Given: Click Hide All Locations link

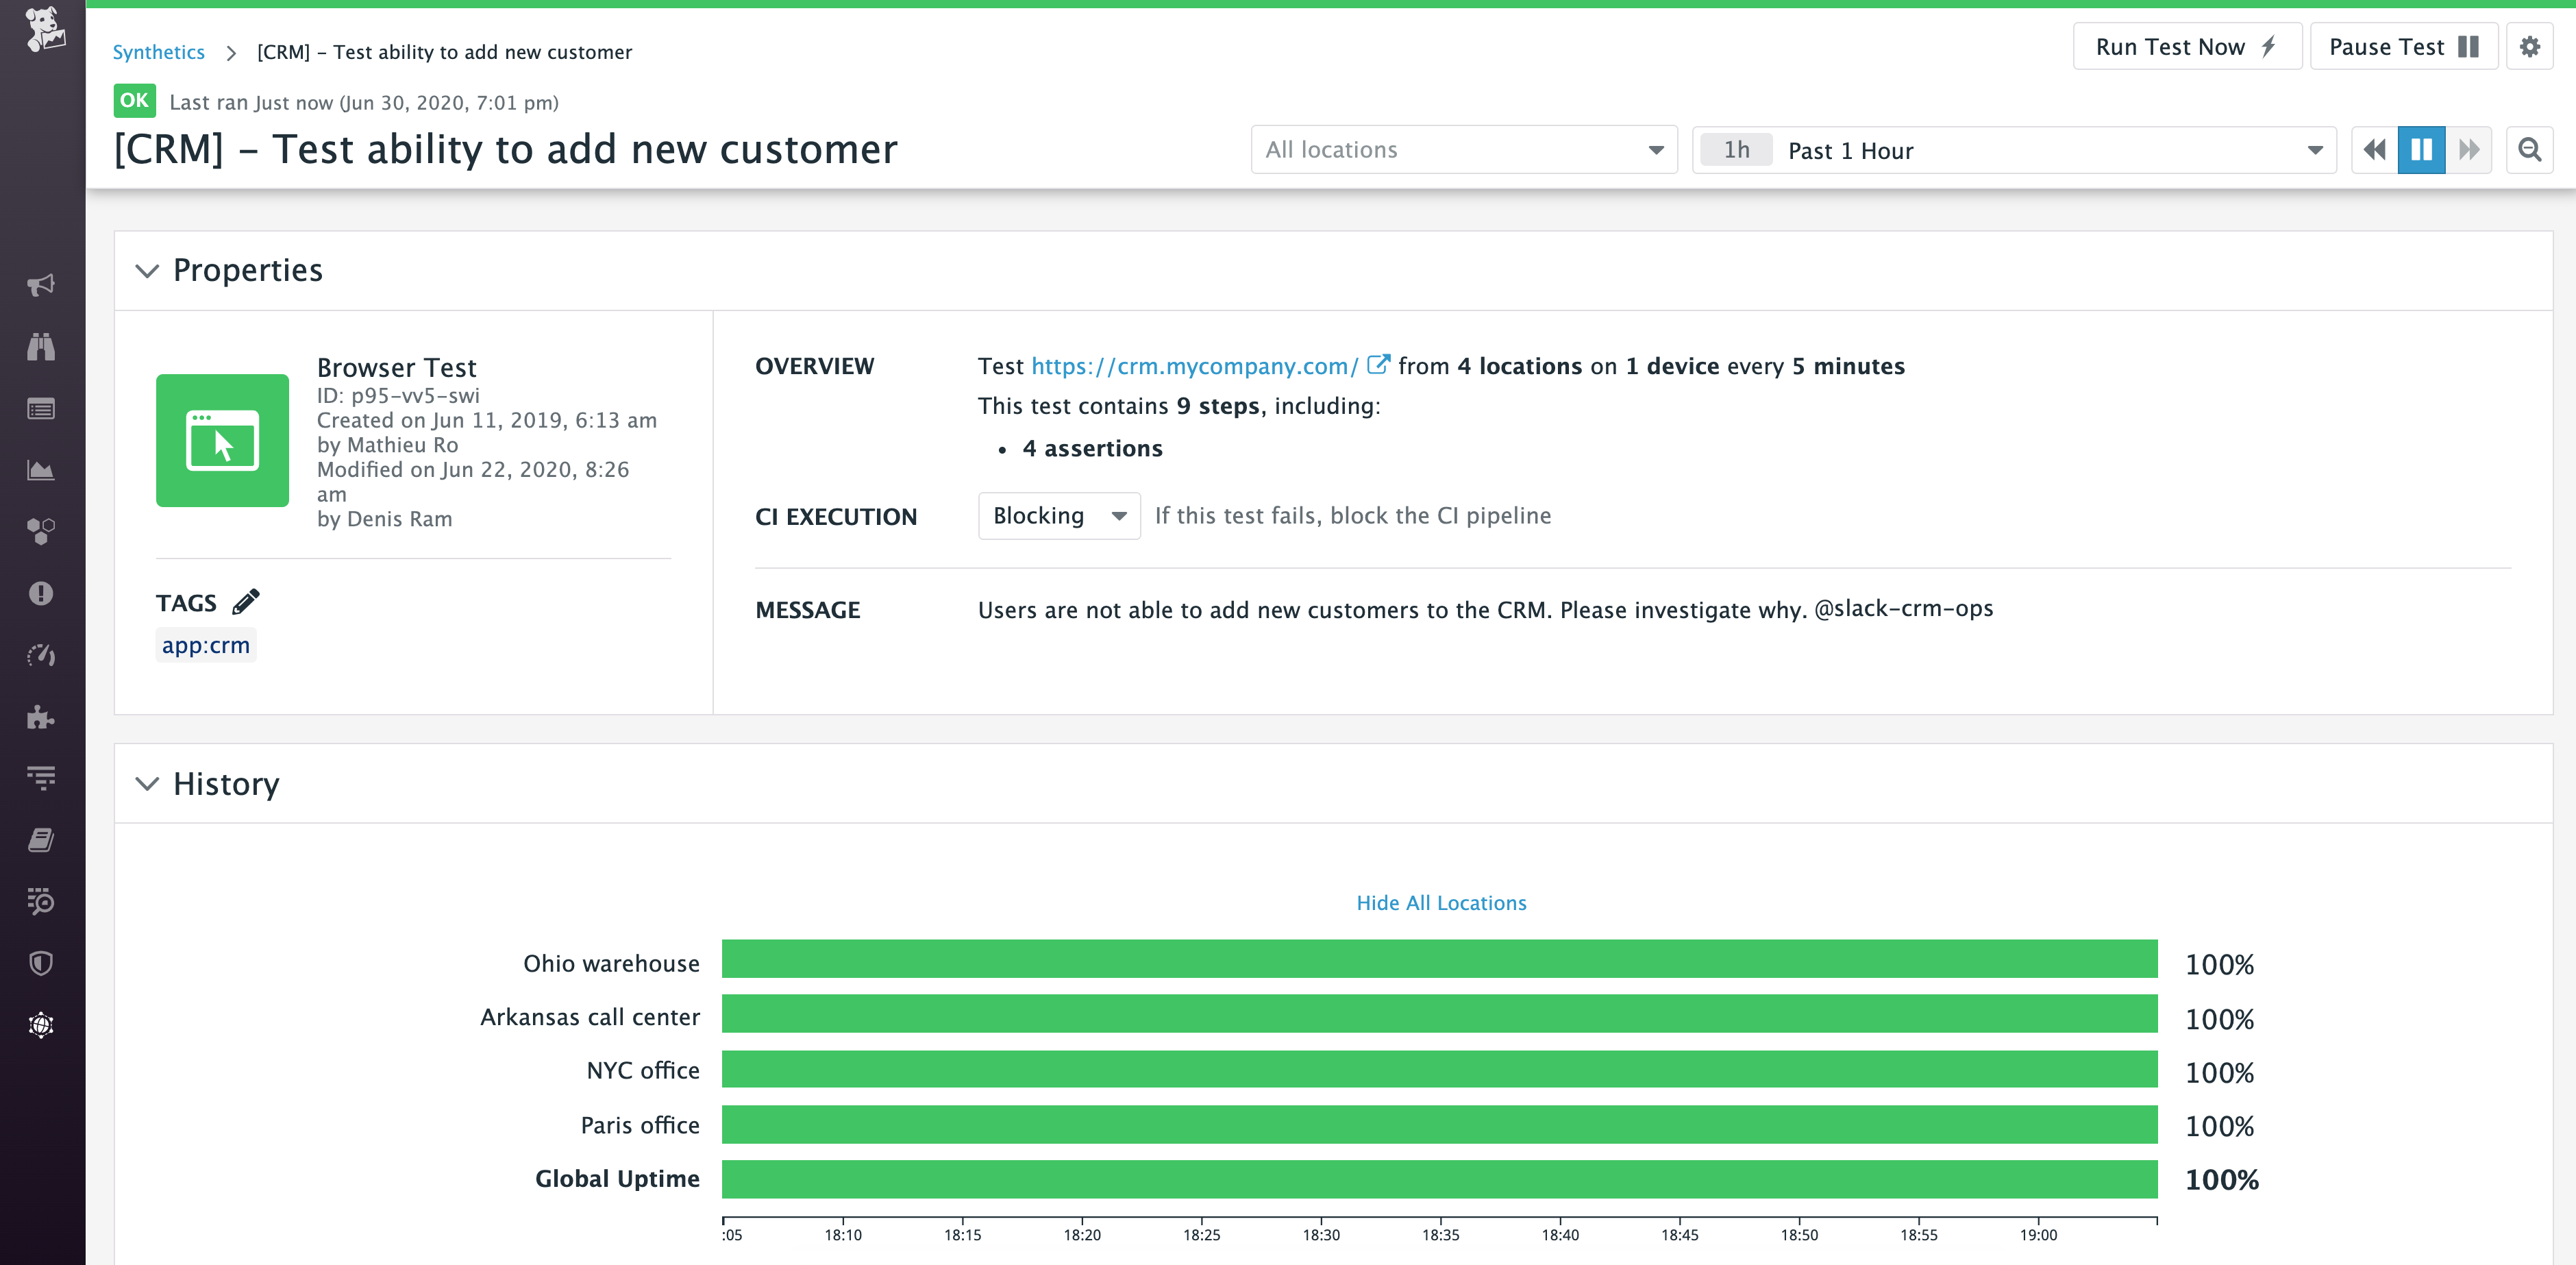Looking at the screenshot, I should 1441,902.
